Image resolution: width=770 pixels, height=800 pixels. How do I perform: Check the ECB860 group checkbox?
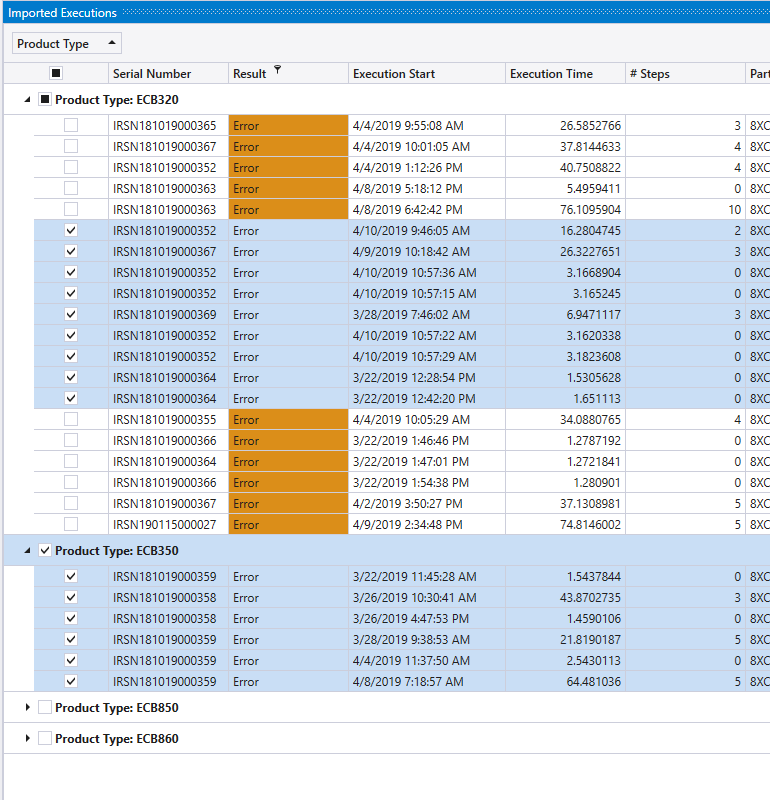point(45,738)
